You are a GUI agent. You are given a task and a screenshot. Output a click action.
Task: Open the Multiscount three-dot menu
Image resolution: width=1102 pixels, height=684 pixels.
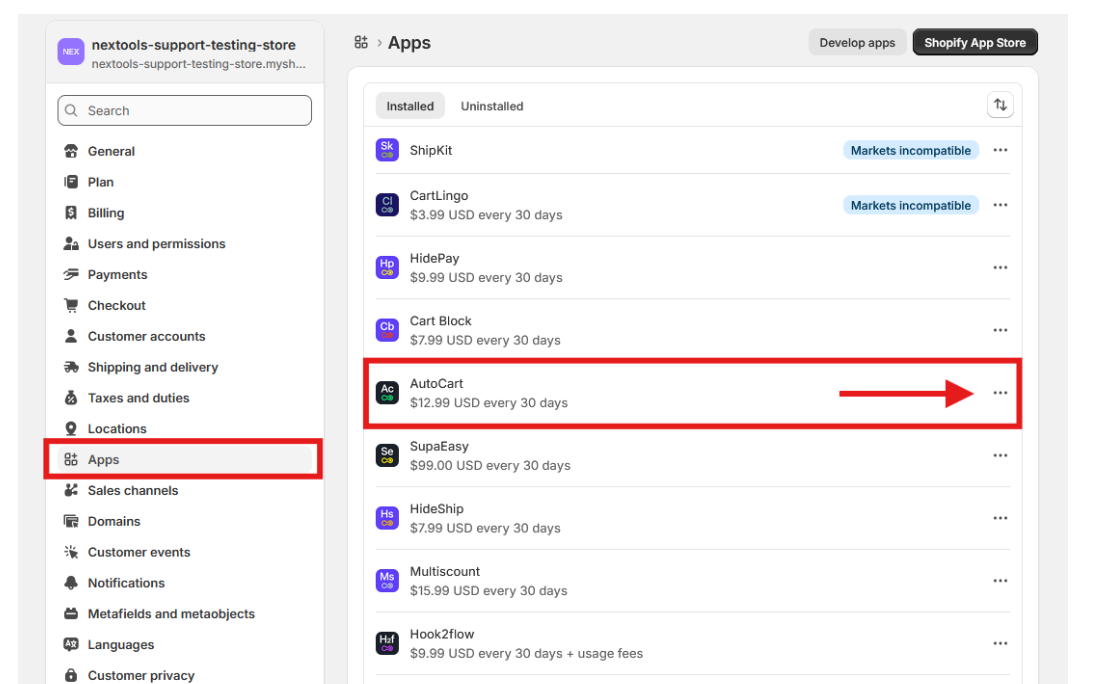click(x=1000, y=581)
